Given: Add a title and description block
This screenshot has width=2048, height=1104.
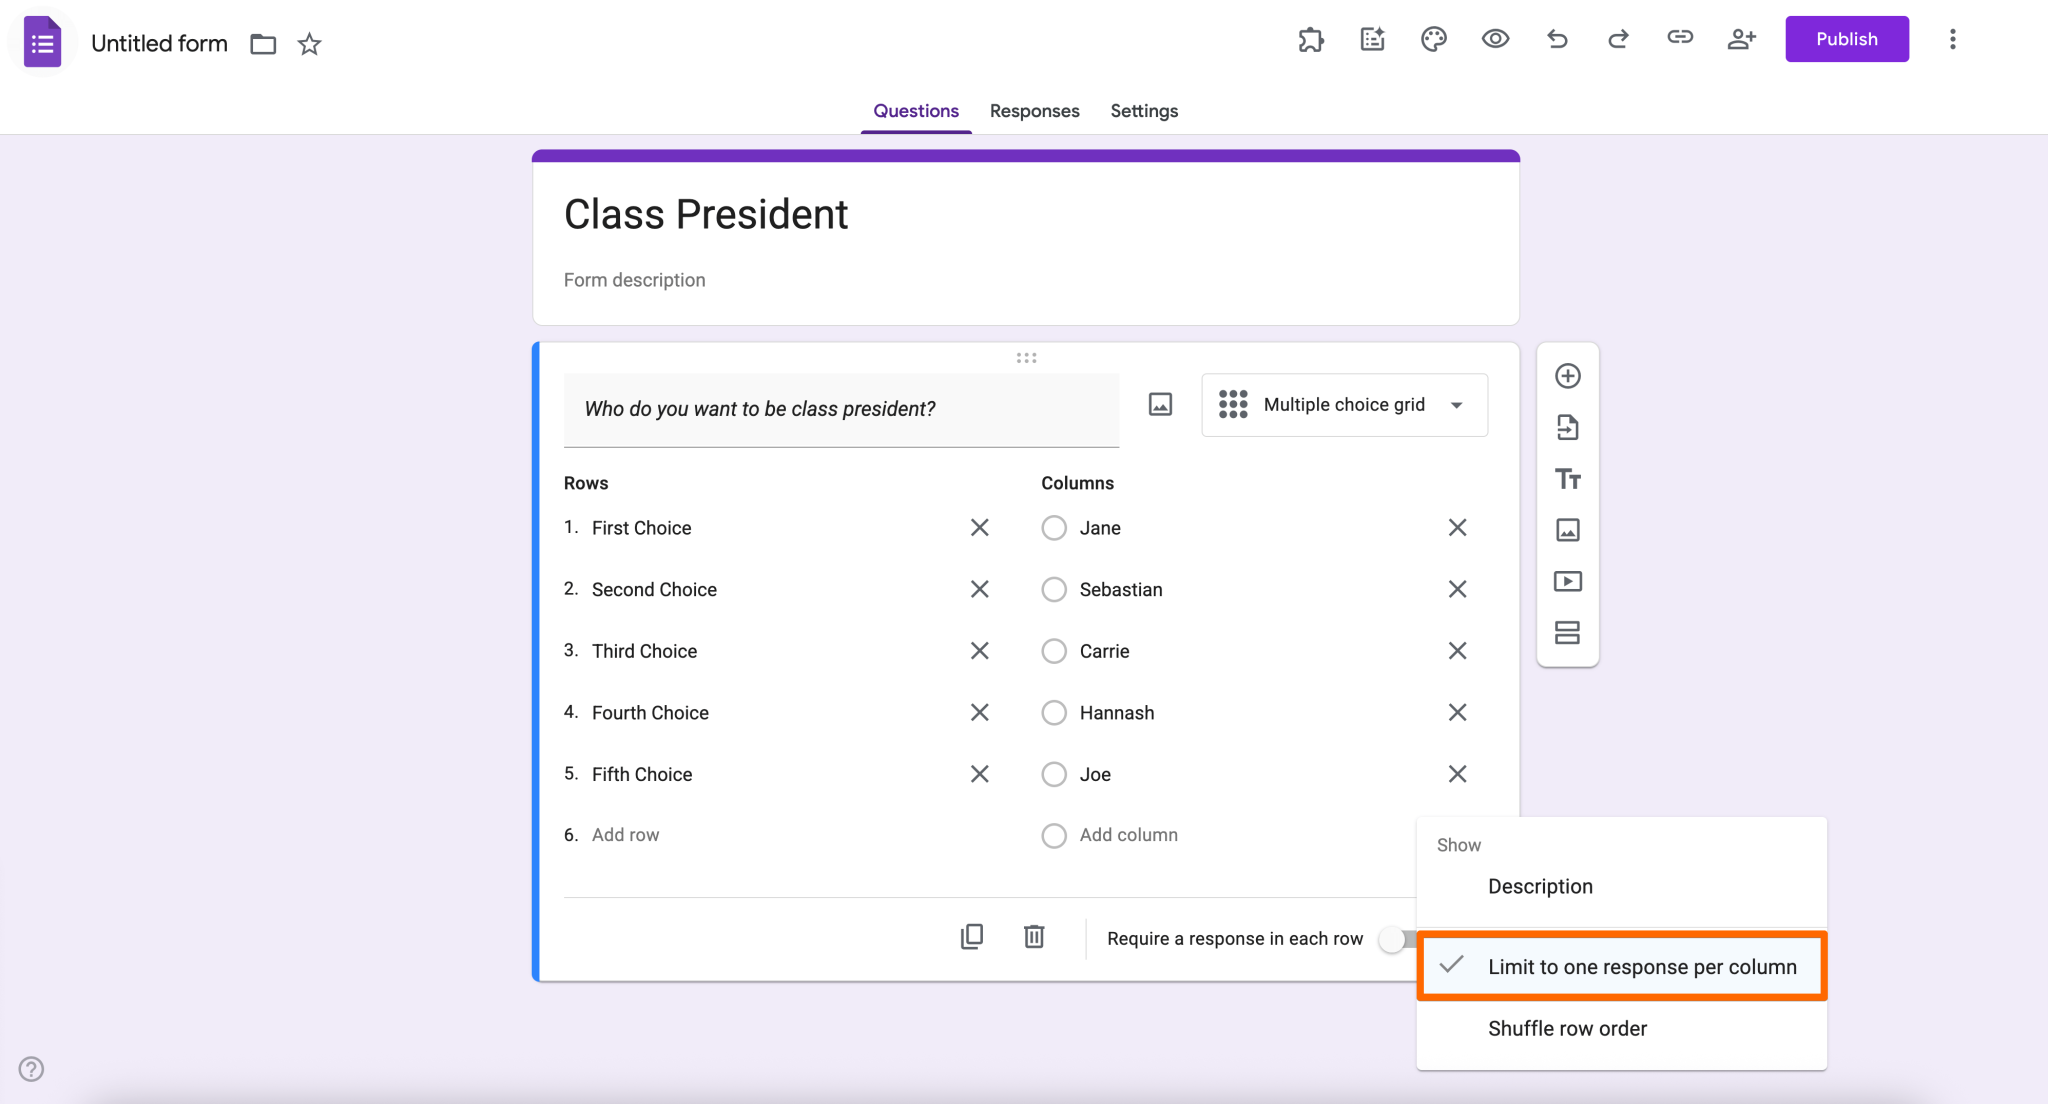Looking at the screenshot, I should point(1567,479).
